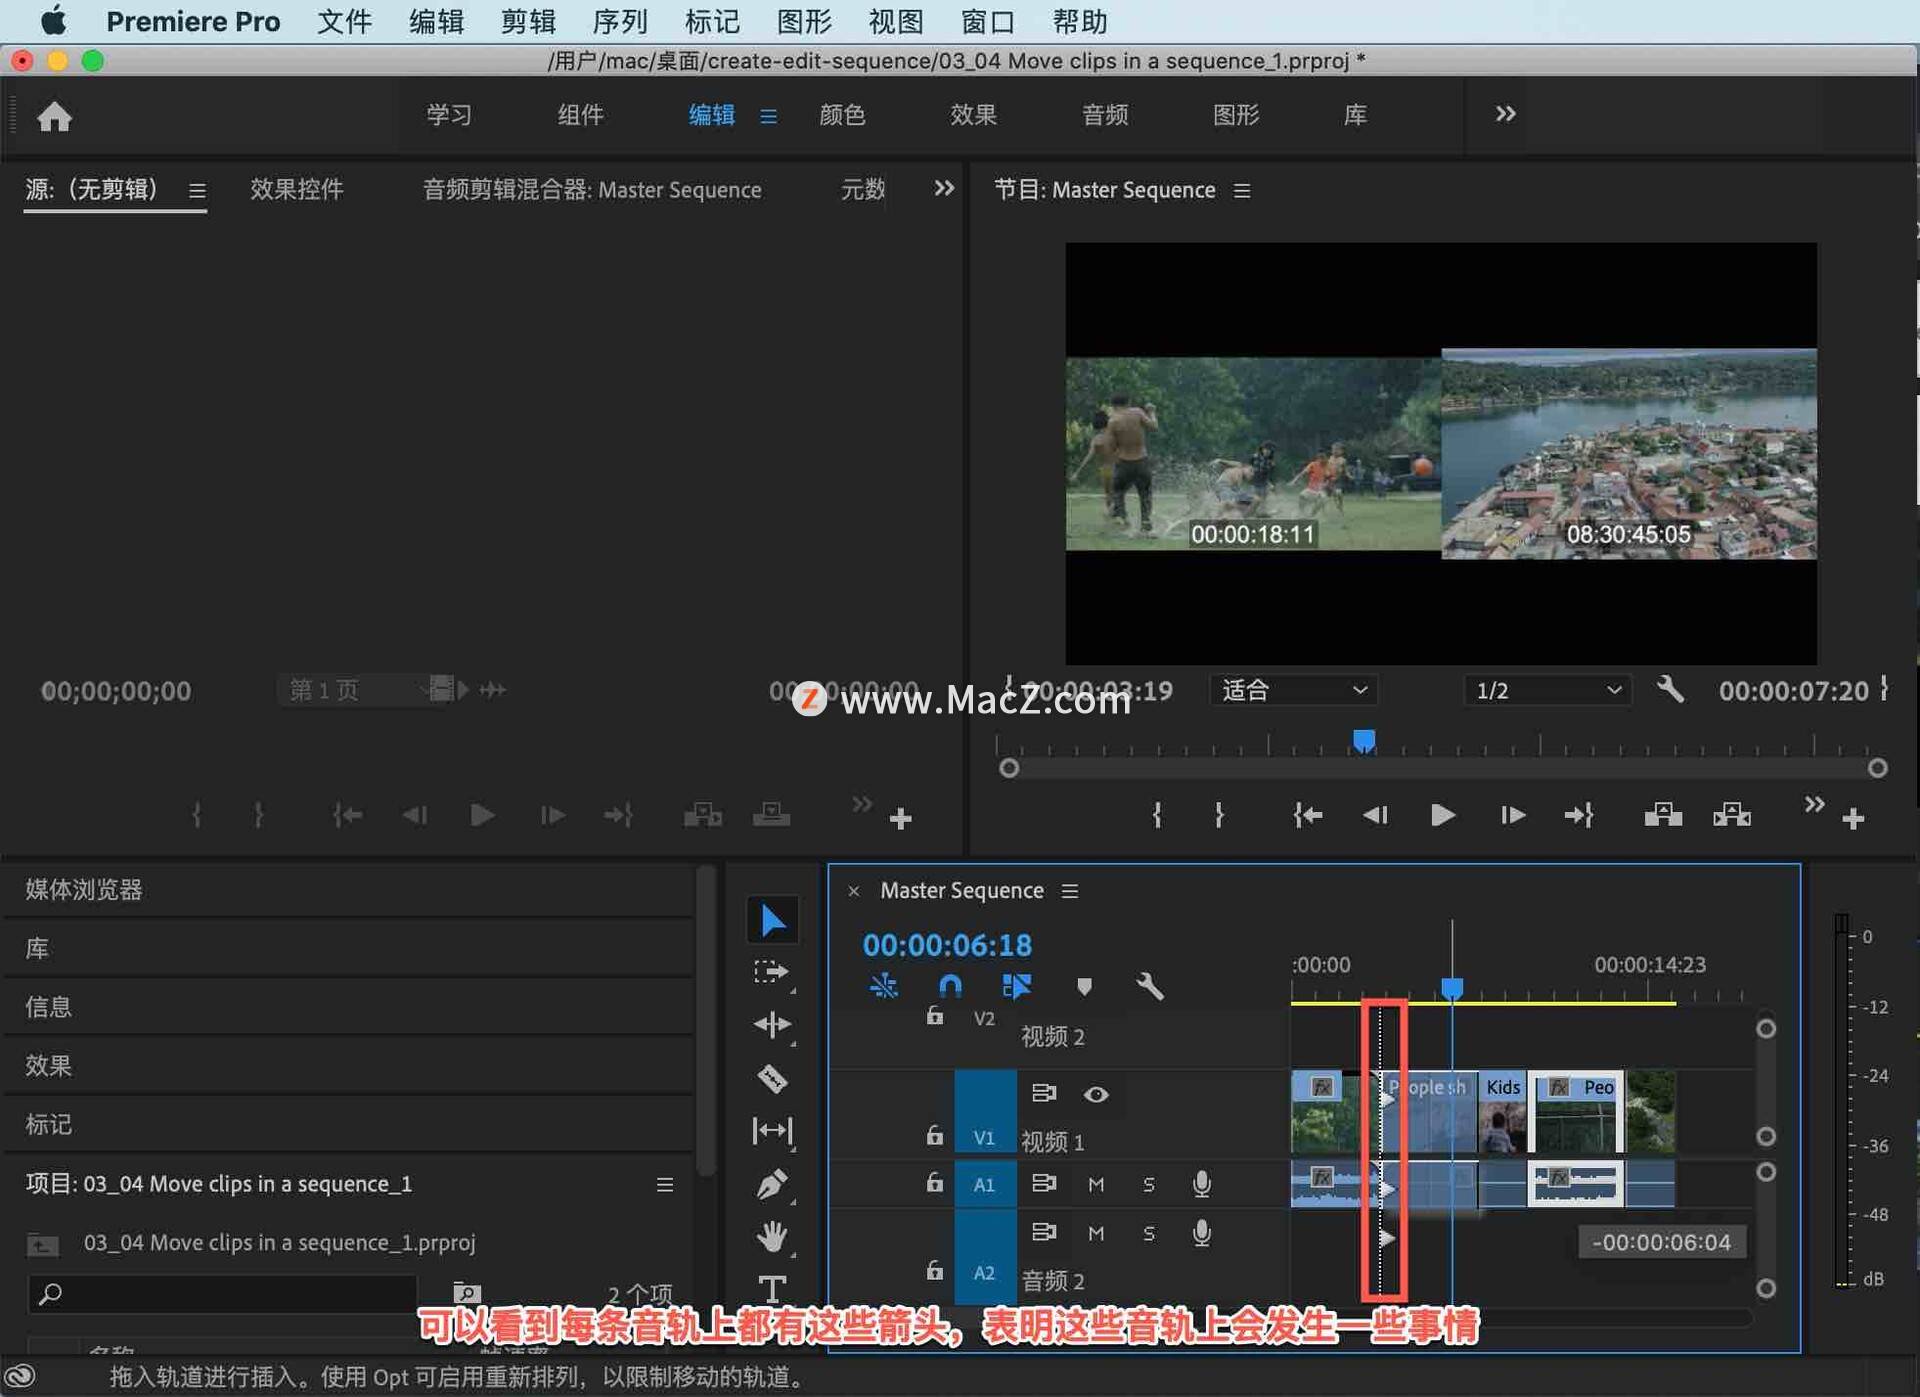Select the Type tool
Image resolution: width=1920 pixels, height=1397 pixels.
click(x=772, y=1288)
